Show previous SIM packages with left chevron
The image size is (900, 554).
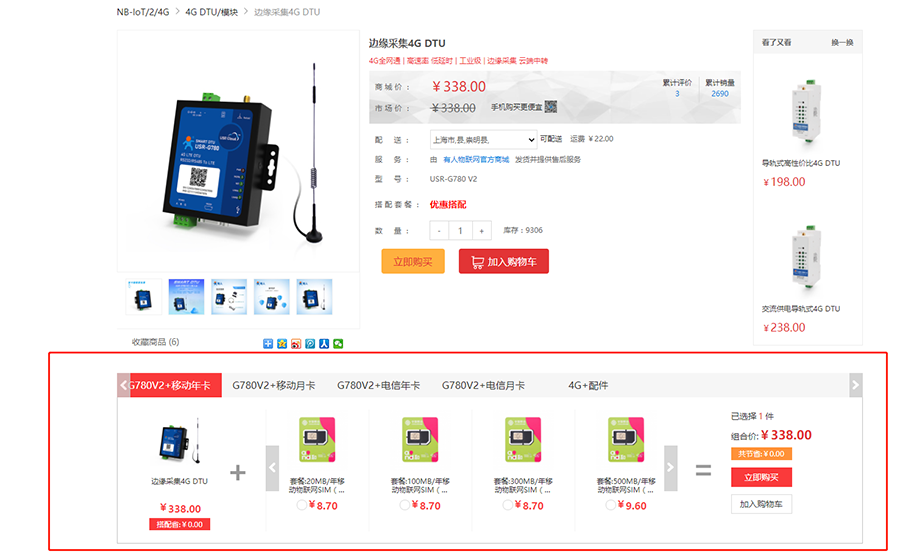[273, 468]
